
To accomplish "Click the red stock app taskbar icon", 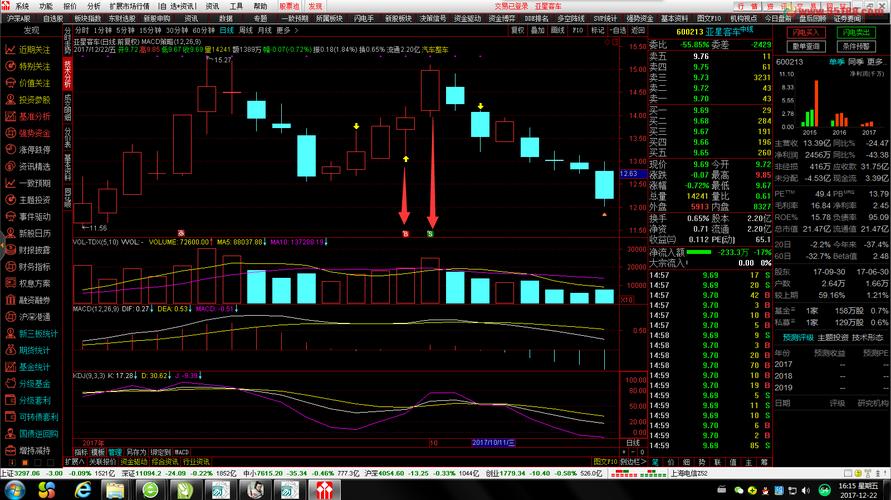I will pos(324,490).
